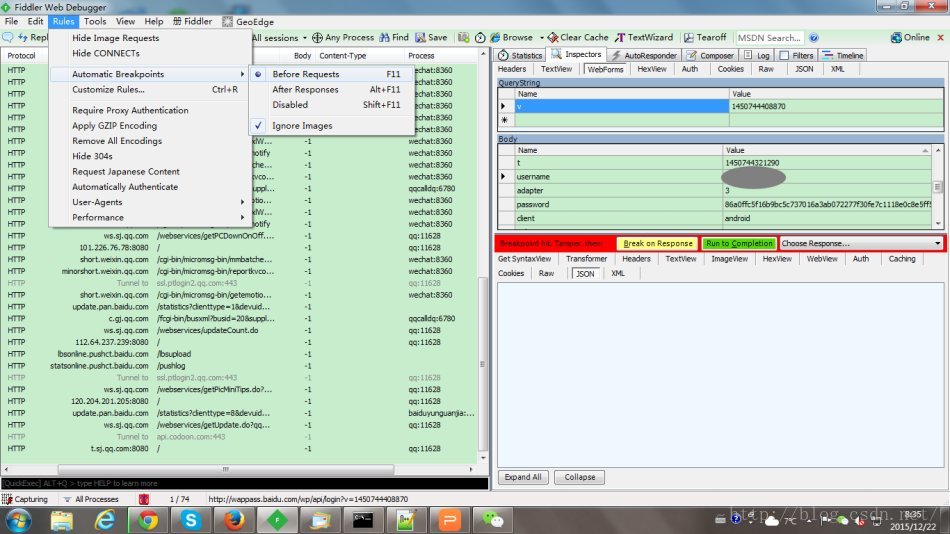
Task: Click the row arrow beside username
Action: pyautogui.click(x=503, y=176)
